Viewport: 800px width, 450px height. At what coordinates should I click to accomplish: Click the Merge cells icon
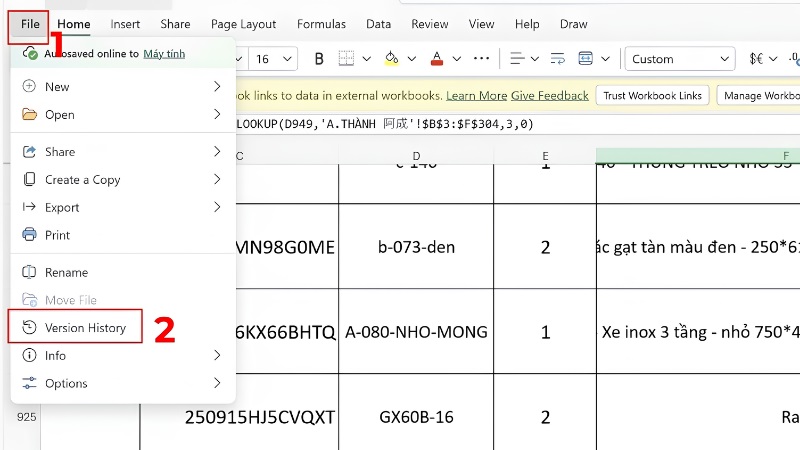[586, 59]
